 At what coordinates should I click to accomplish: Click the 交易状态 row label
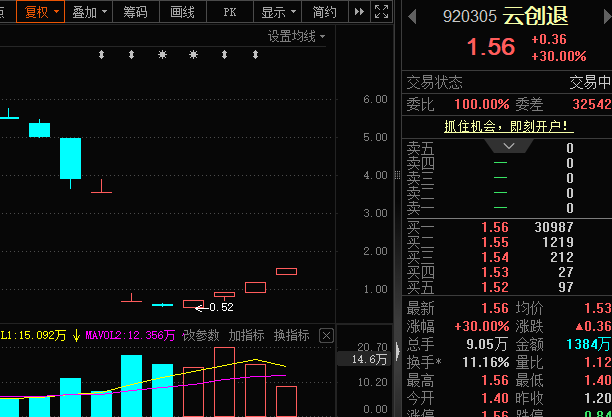coord(434,83)
